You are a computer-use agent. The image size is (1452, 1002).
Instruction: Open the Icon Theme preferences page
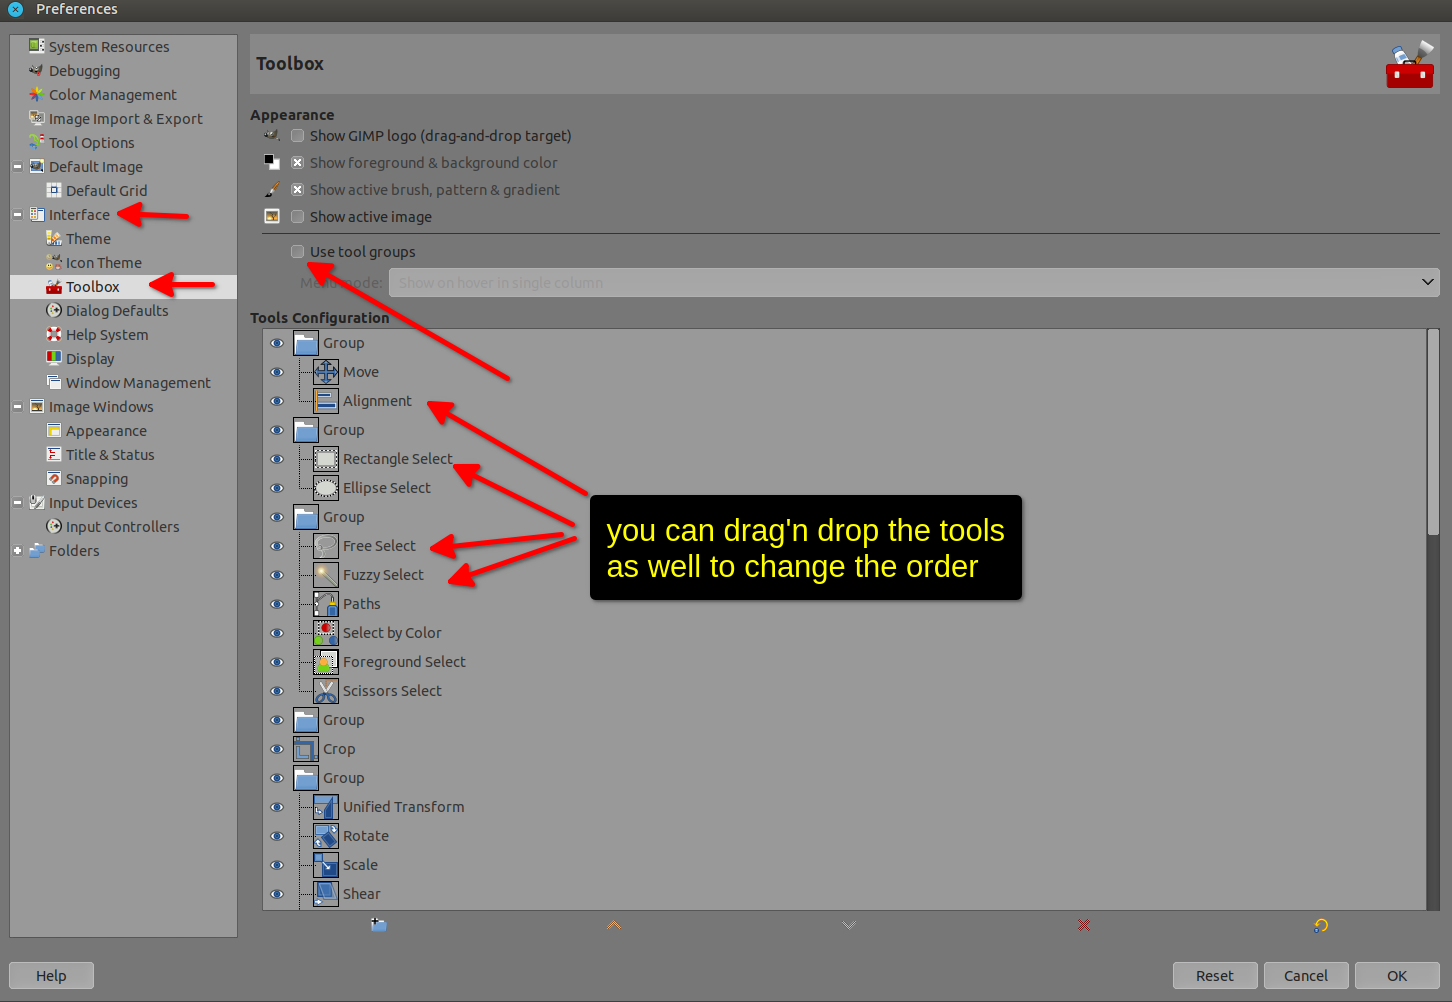[104, 263]
